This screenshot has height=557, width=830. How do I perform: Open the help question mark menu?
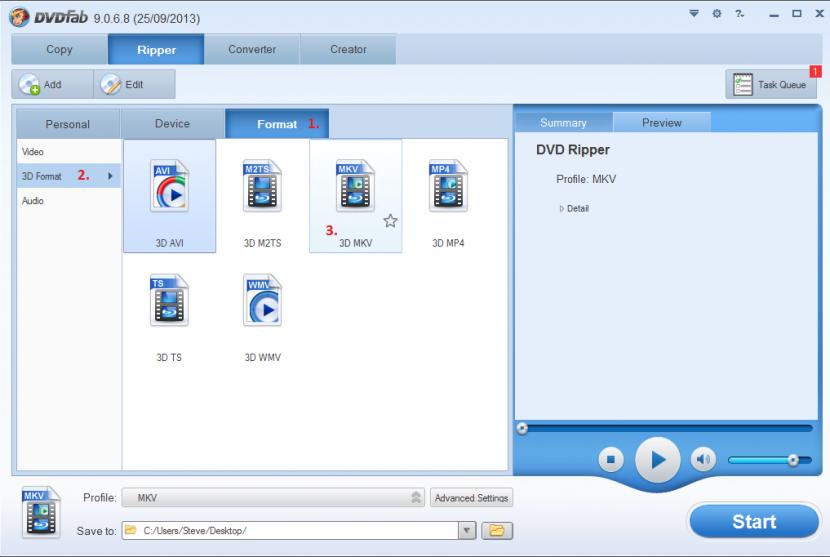739,14
